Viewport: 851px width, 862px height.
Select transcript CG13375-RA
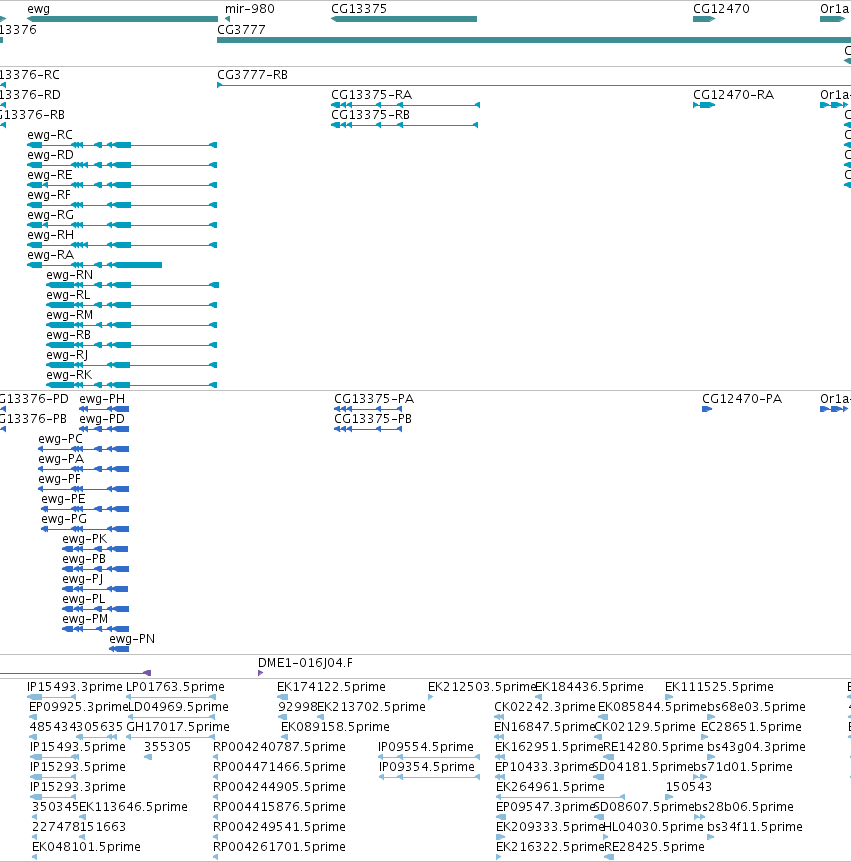405,105
